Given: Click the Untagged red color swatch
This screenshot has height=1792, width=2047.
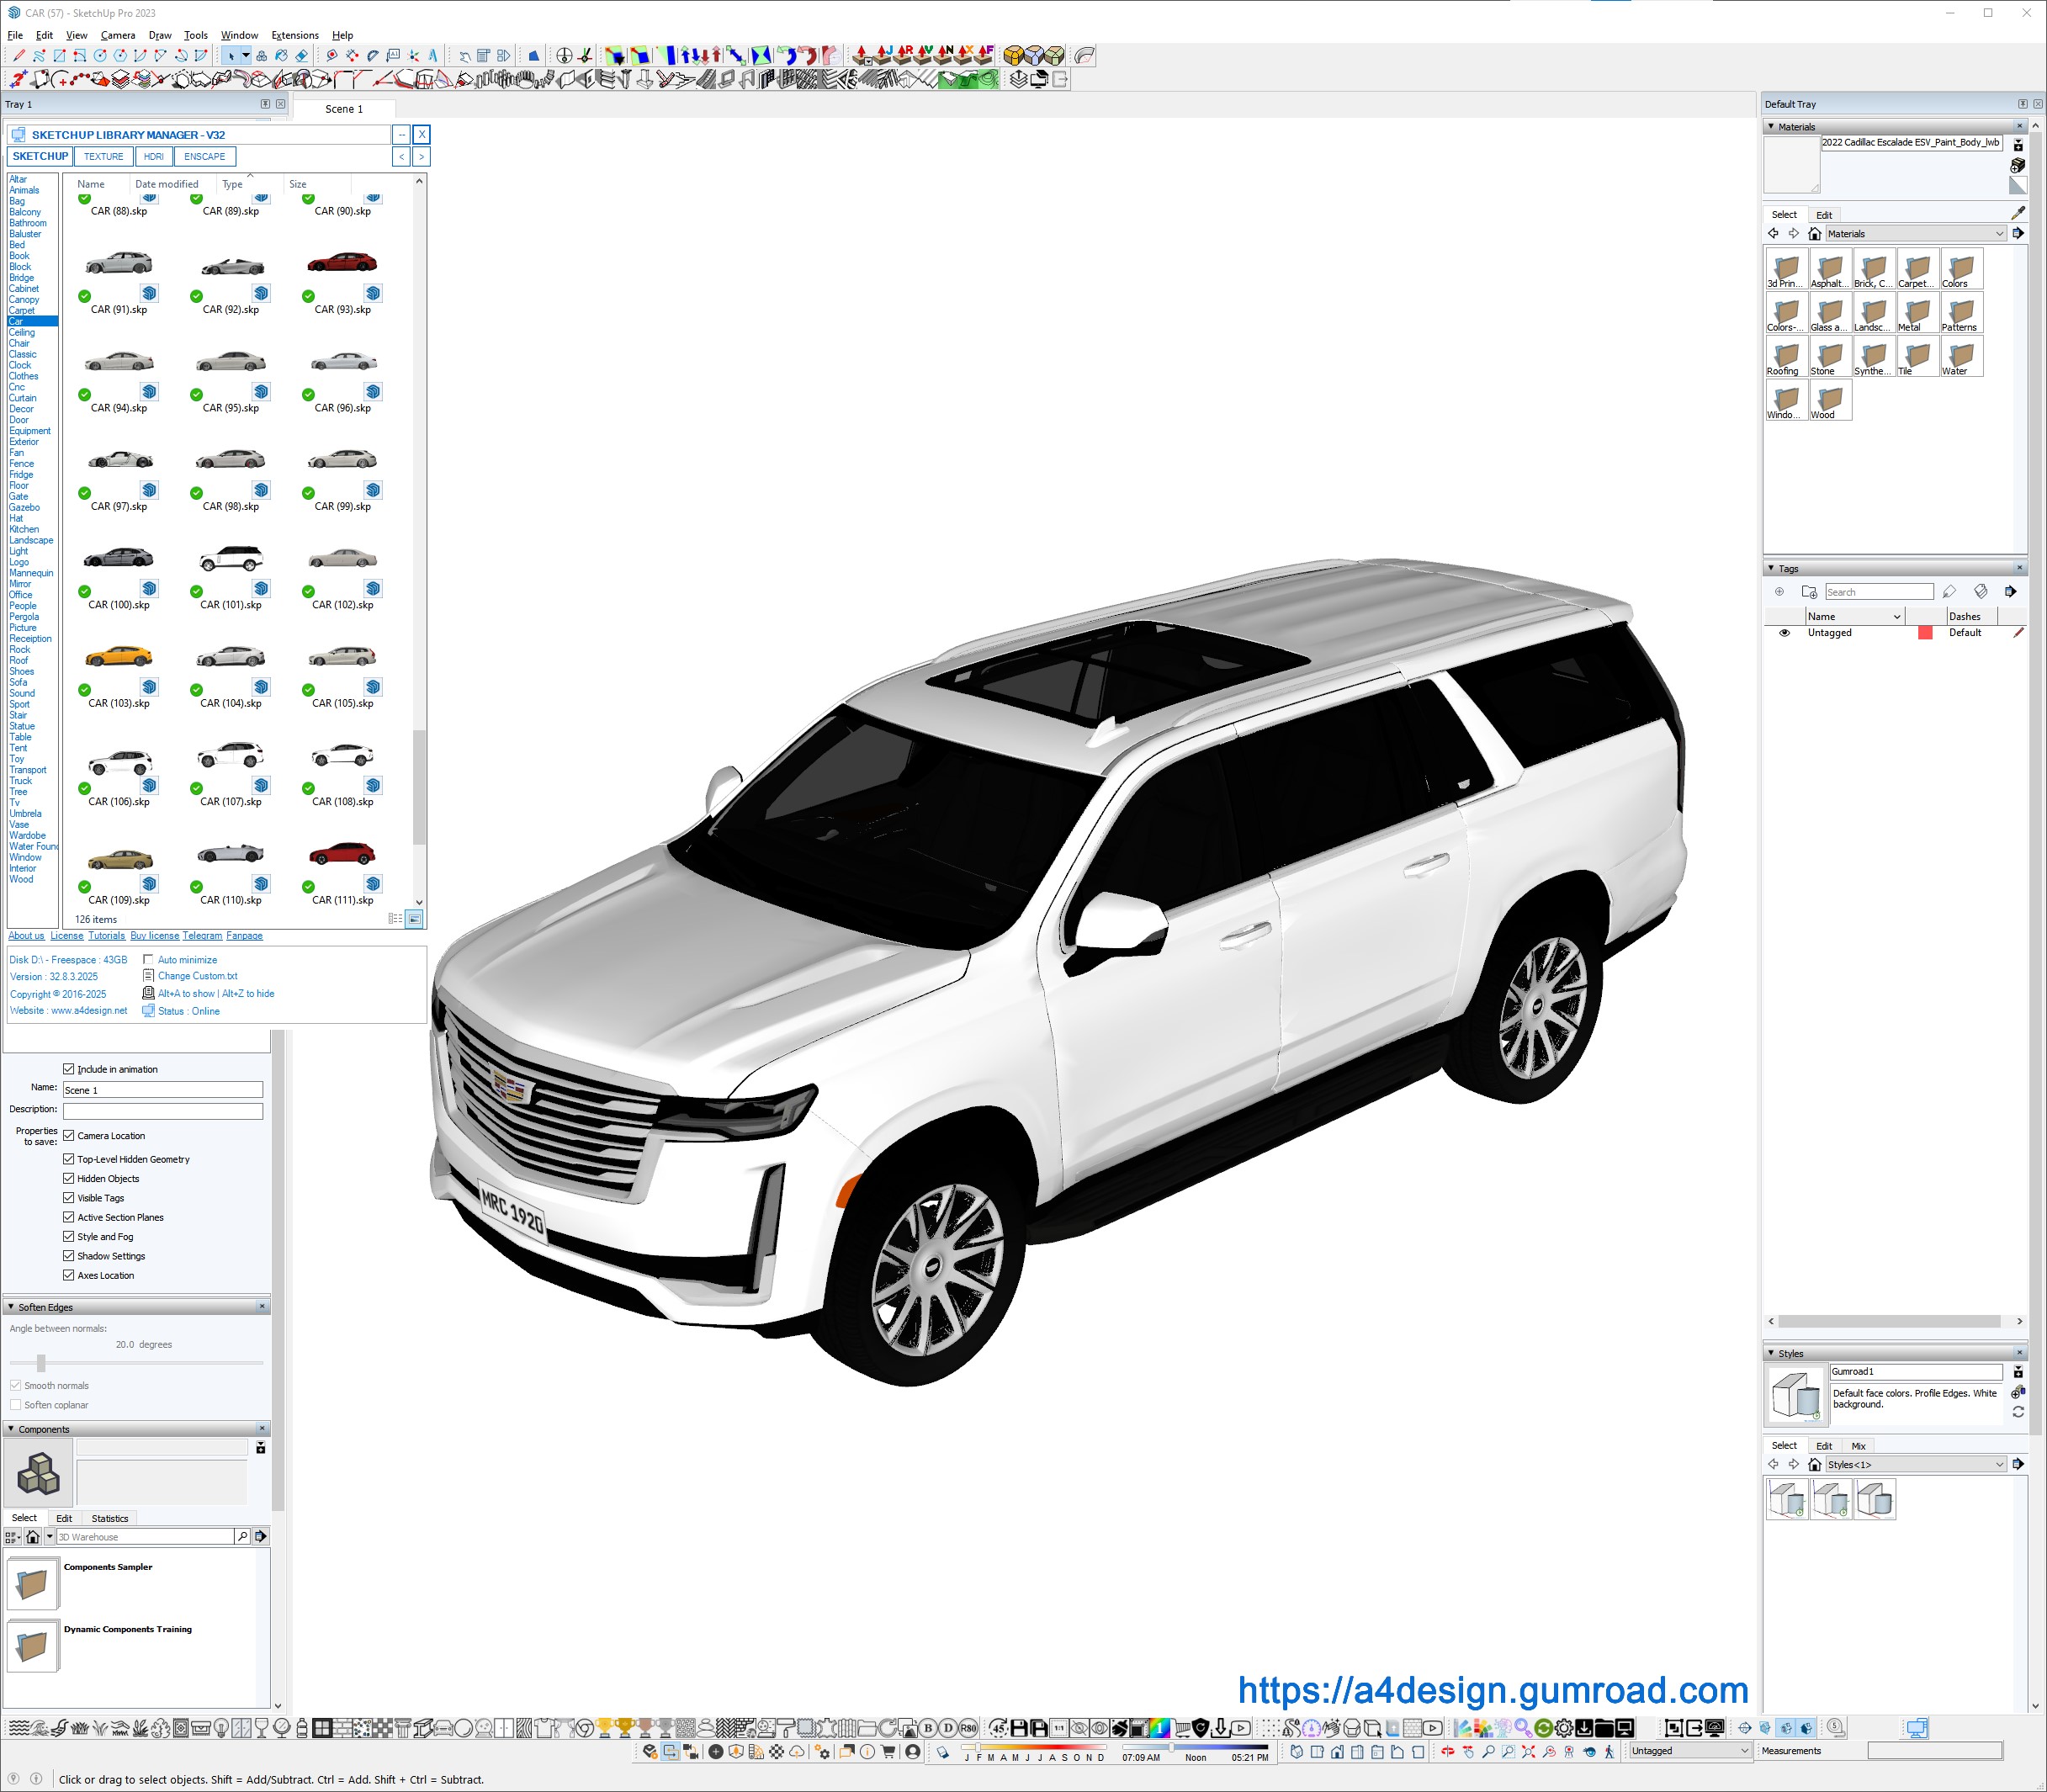Looking at the screenshot, I should tap(1925, 633).
